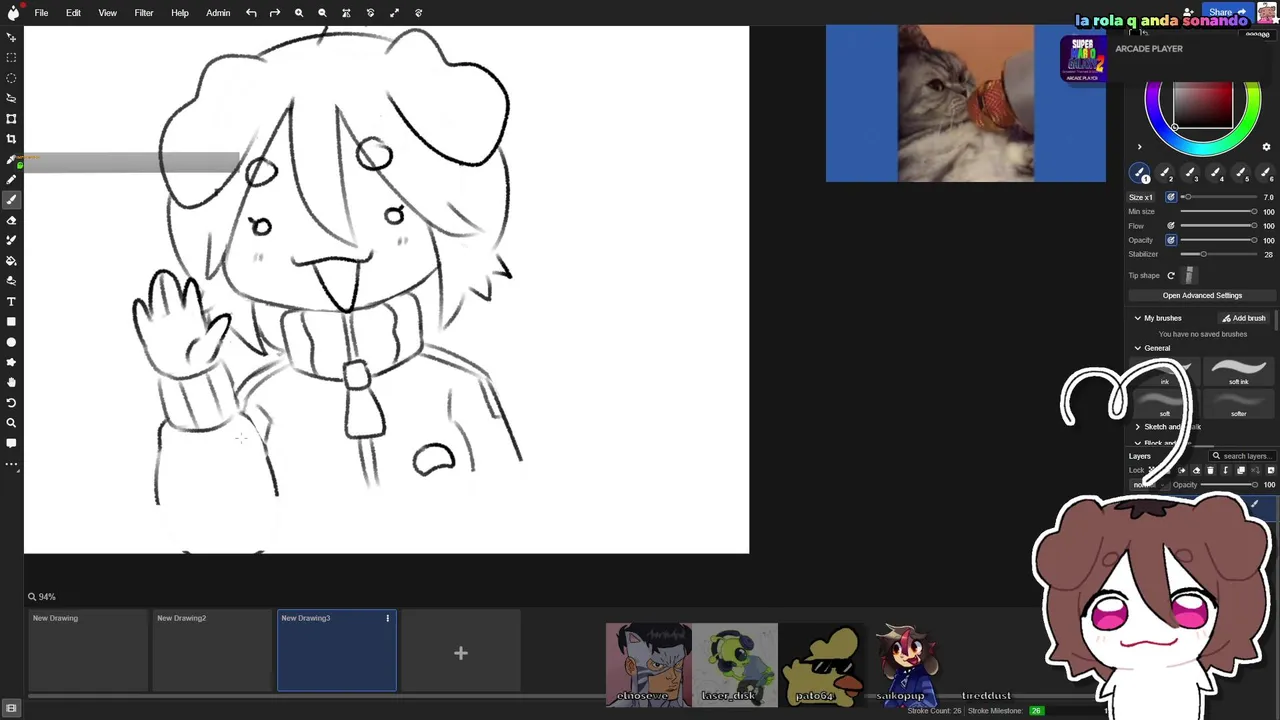Screen dimensions: 1280x720
Task: Switch to New Drawing2 tab
Action: [x=212, y=651]
